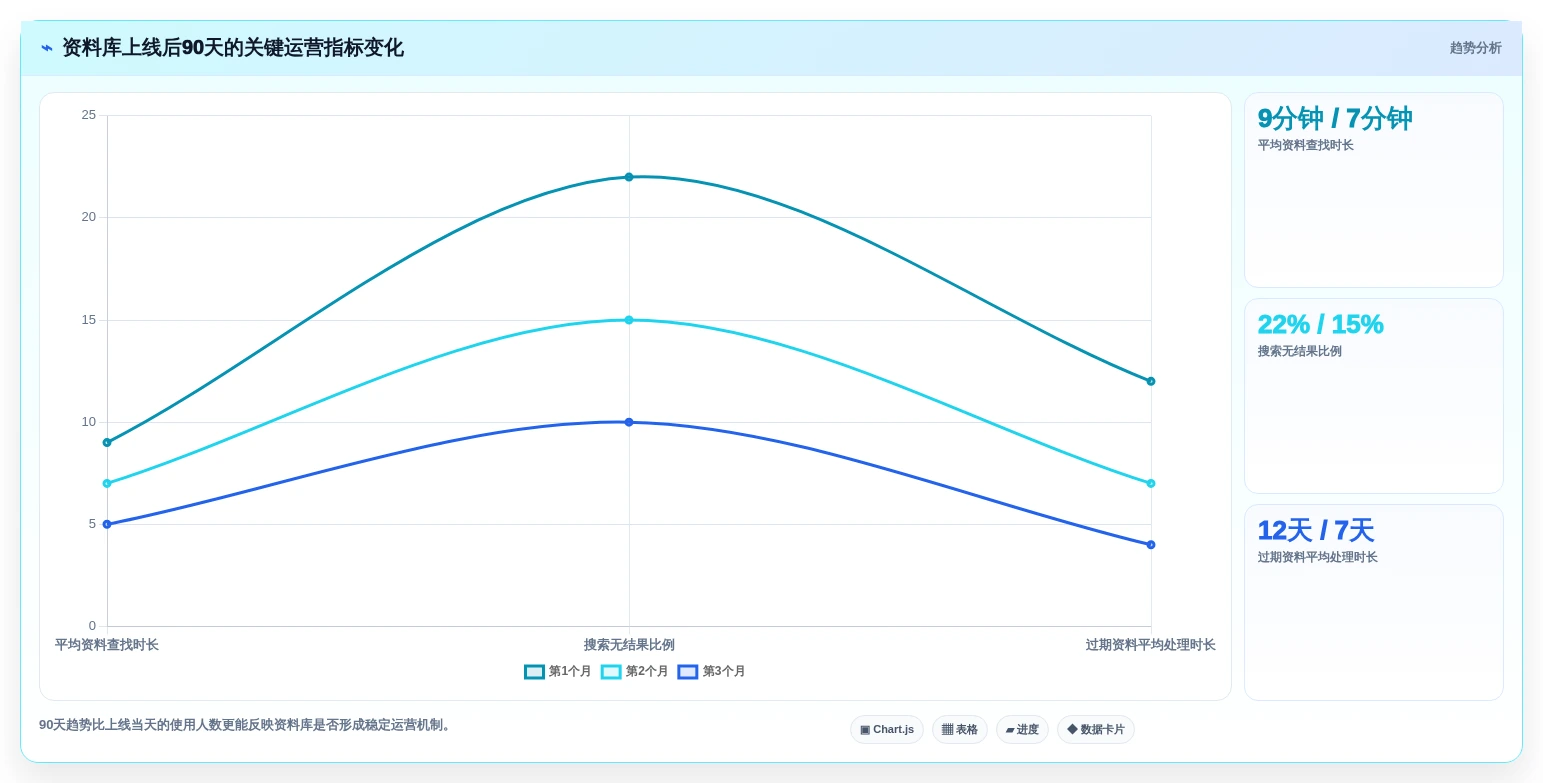The height and width of the screenshot is (783, 1543).
Task: Click the 第1个月 peak point at 22
Action: [629, 177]
